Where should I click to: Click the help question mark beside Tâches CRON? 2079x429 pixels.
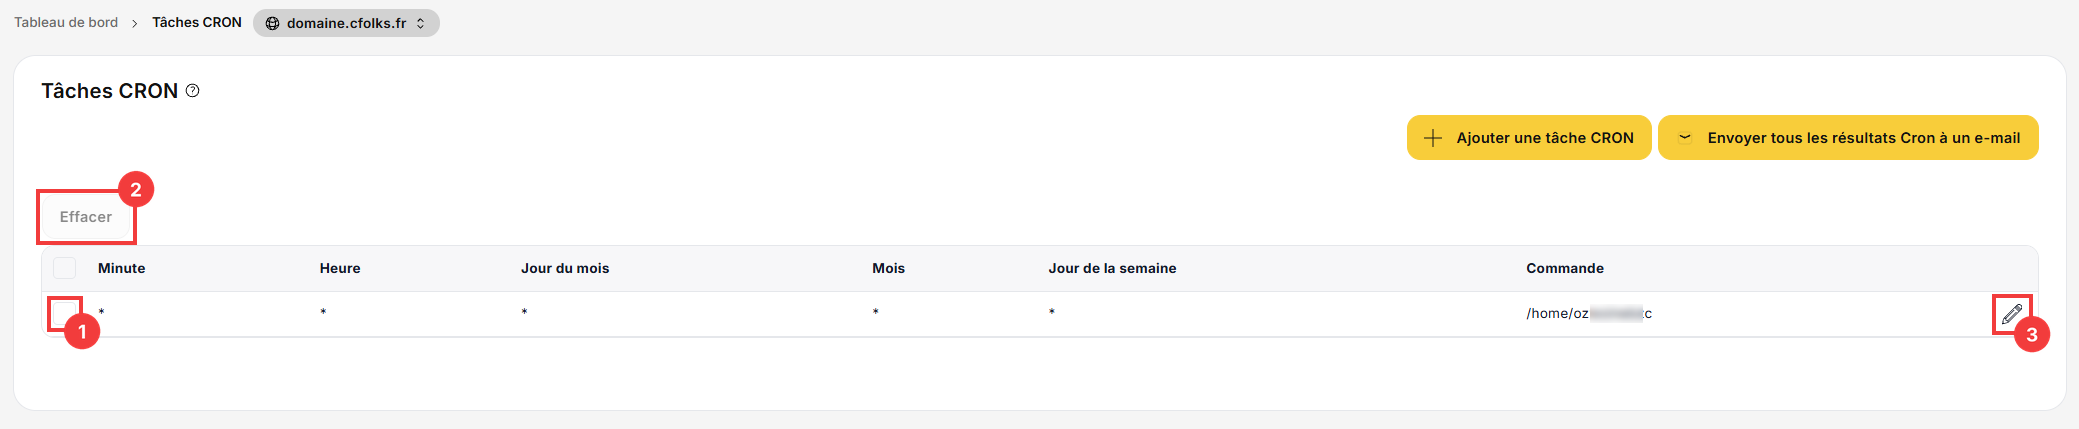pos(193,91)
